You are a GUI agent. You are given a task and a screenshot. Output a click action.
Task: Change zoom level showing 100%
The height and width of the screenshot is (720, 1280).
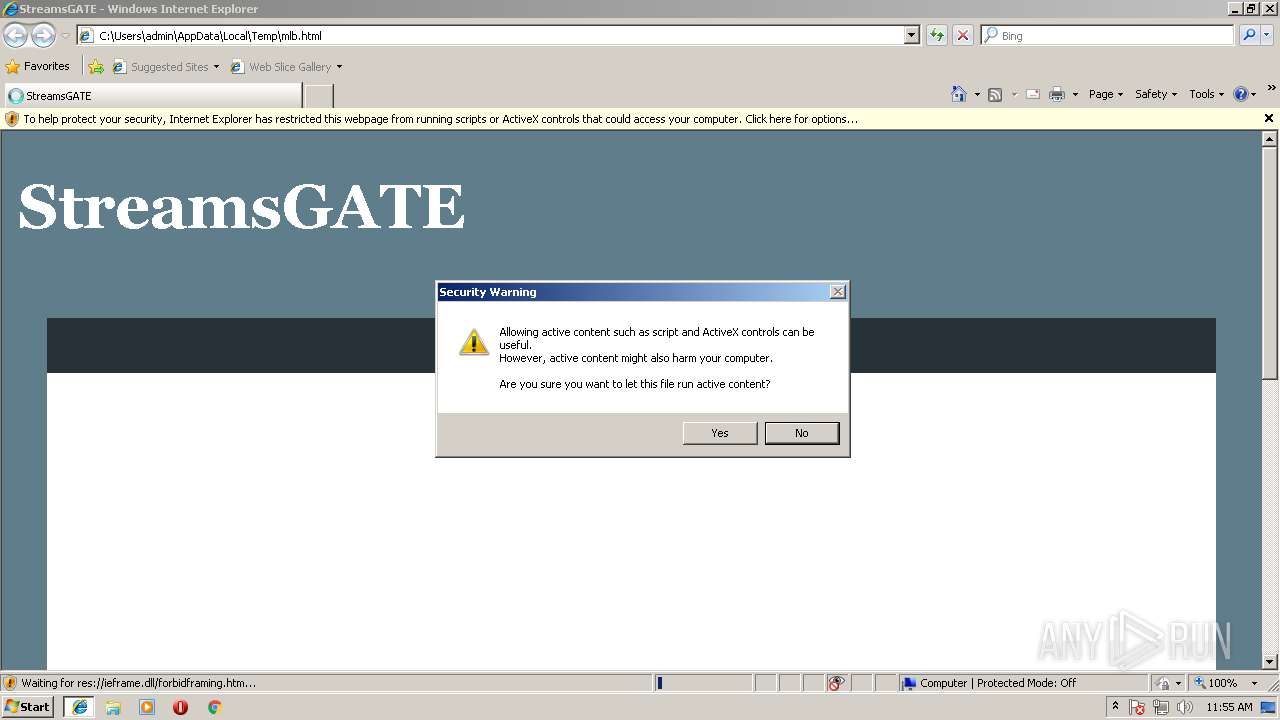tap(1222, 683)
